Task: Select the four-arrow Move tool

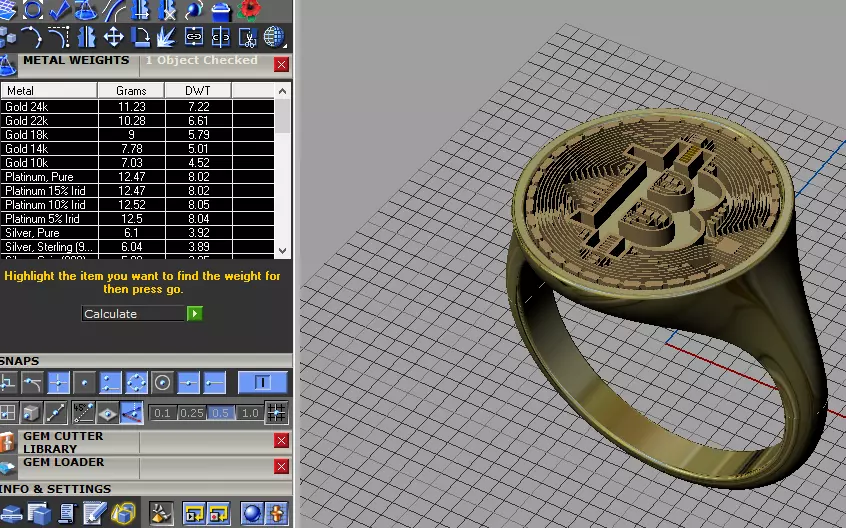Action: pyautogui.click(x=113, y=37)
